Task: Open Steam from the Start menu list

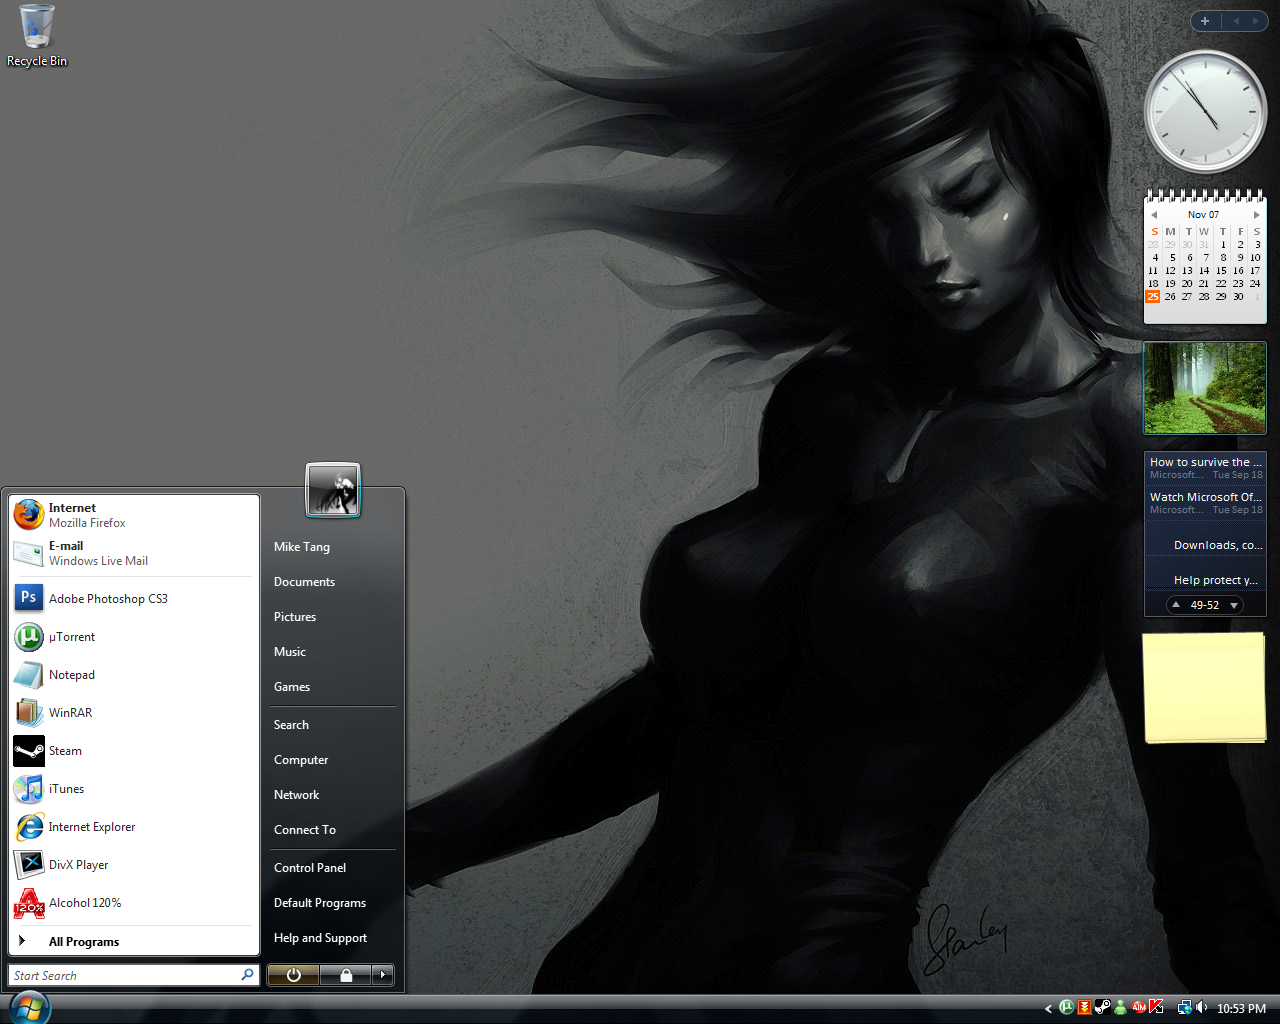Action: (134, 751)
